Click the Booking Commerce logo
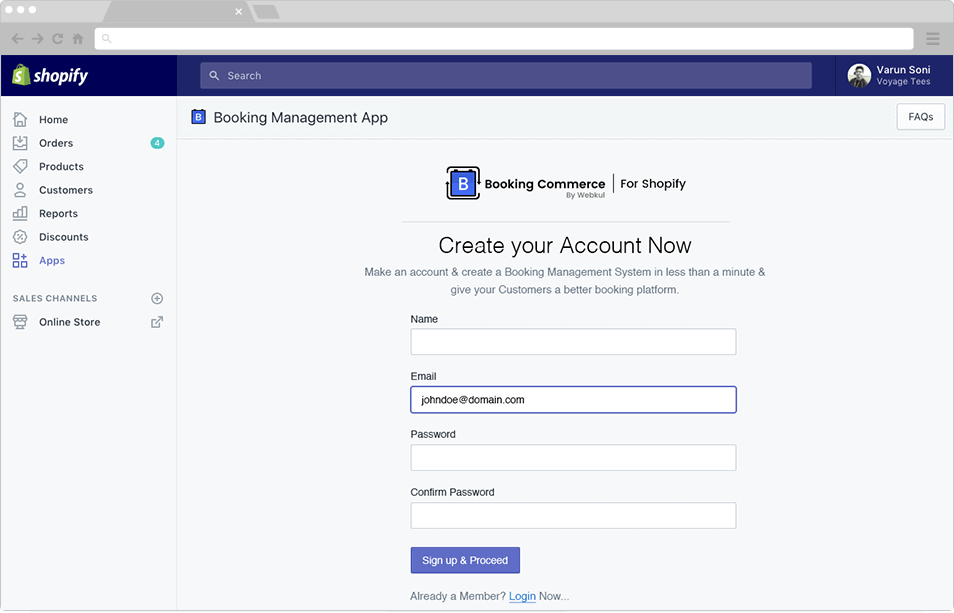The width and height of the screenshot is (954, 613). tap(462, 183)
